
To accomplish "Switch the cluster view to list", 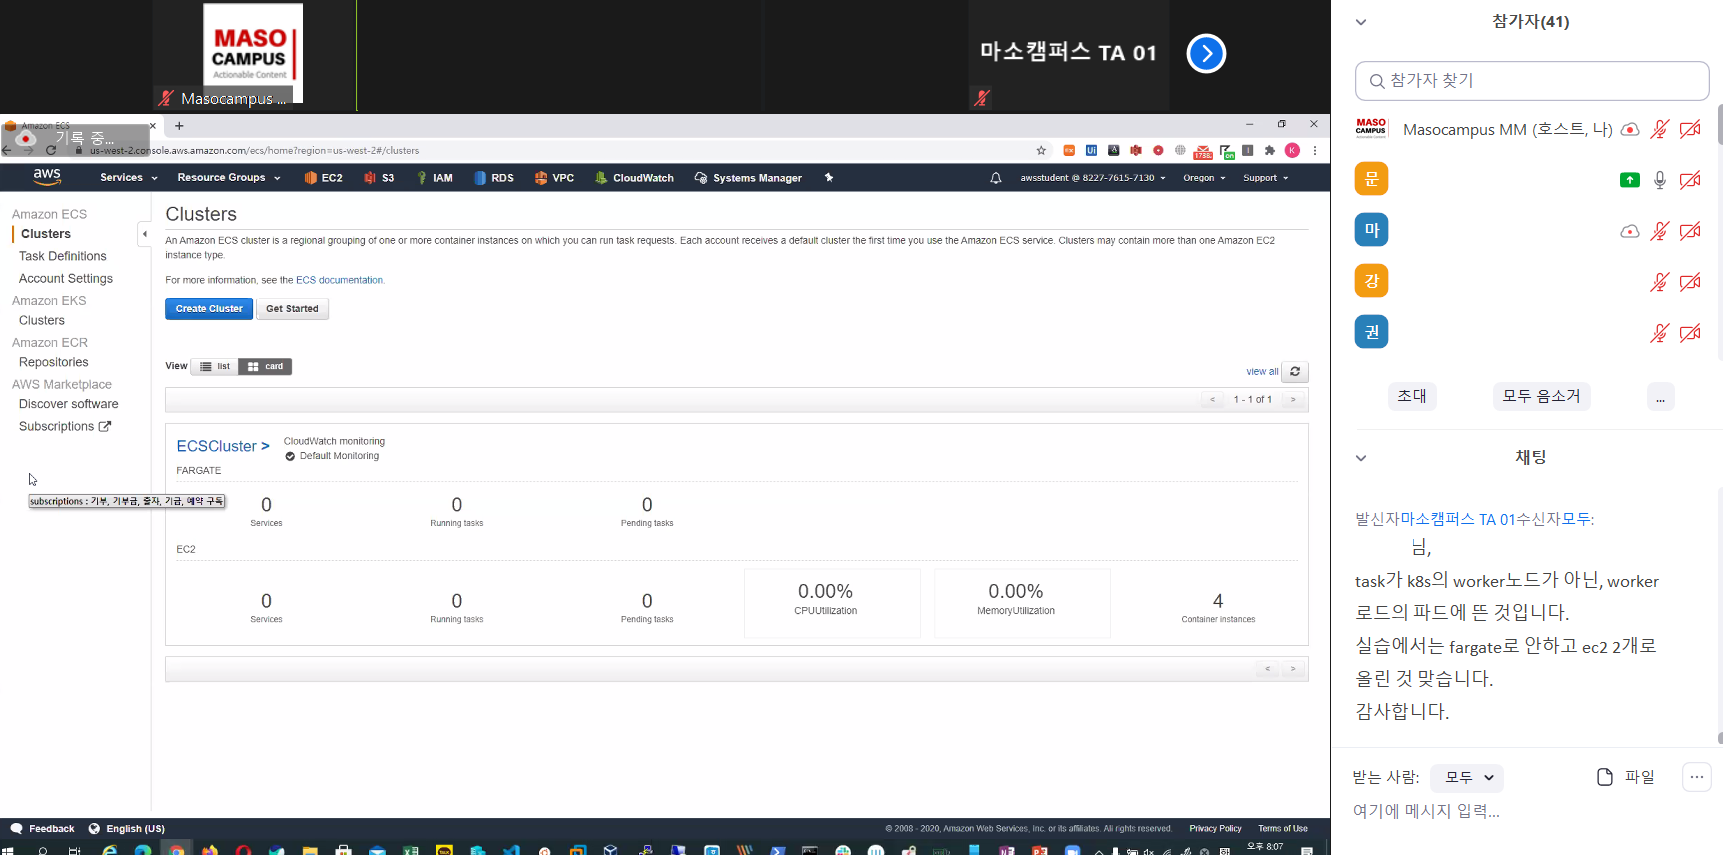I will coord(215,367).
